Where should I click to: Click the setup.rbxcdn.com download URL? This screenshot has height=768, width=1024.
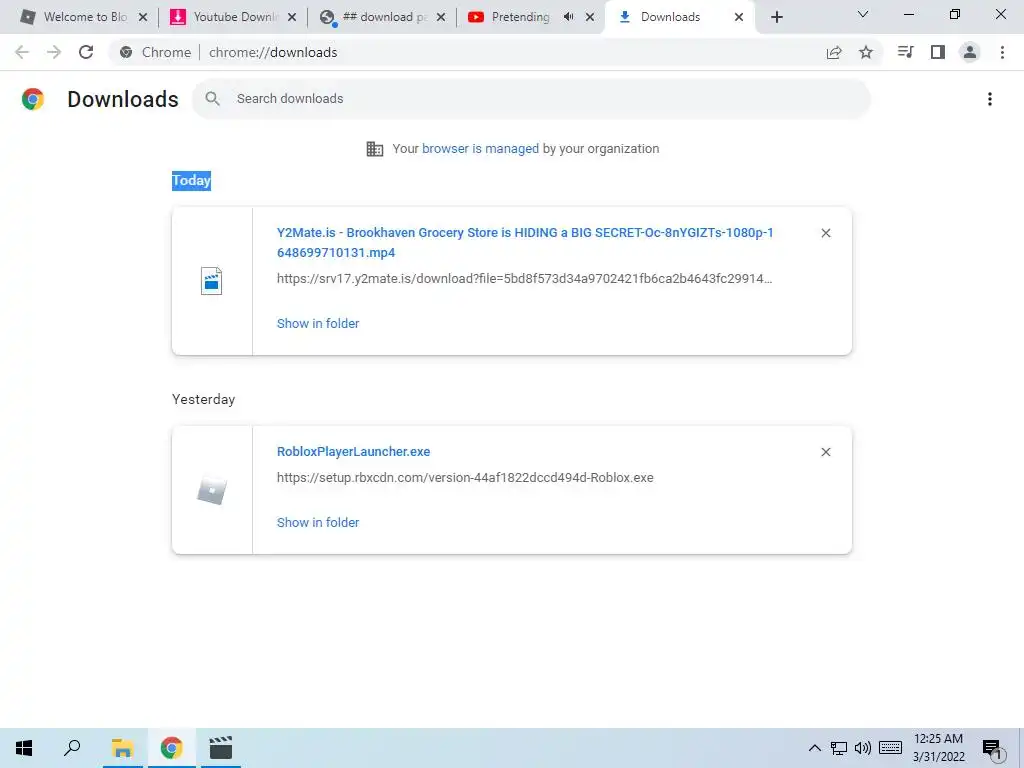[465, 478]
